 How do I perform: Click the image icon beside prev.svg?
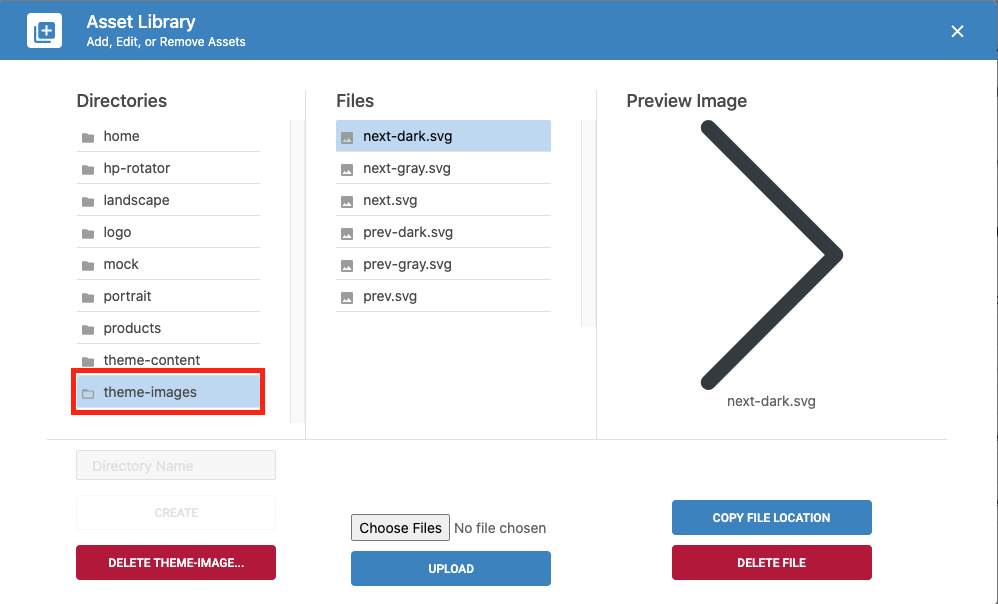(x=346, y=296)
